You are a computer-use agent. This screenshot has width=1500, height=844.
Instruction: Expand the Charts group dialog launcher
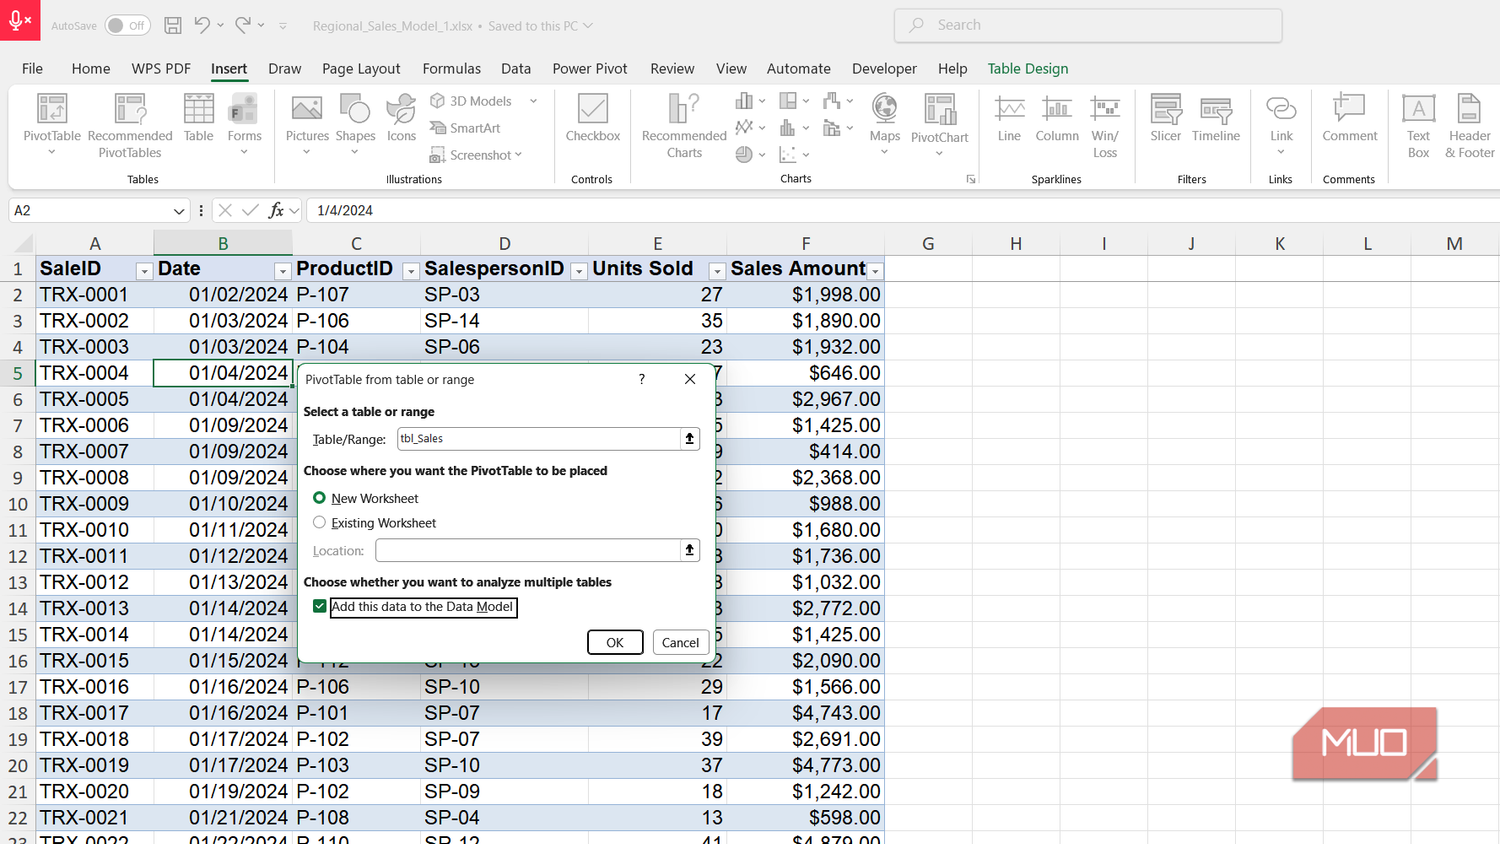[970, 179]
